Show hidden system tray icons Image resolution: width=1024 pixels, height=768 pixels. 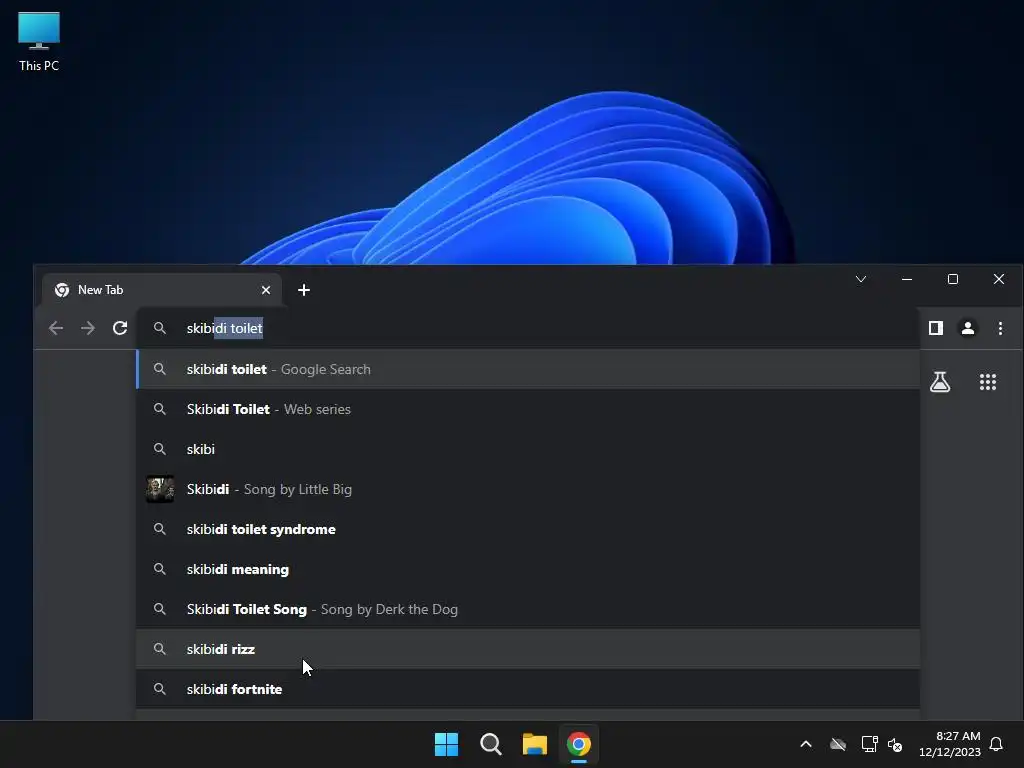click(x=806, y=744)
